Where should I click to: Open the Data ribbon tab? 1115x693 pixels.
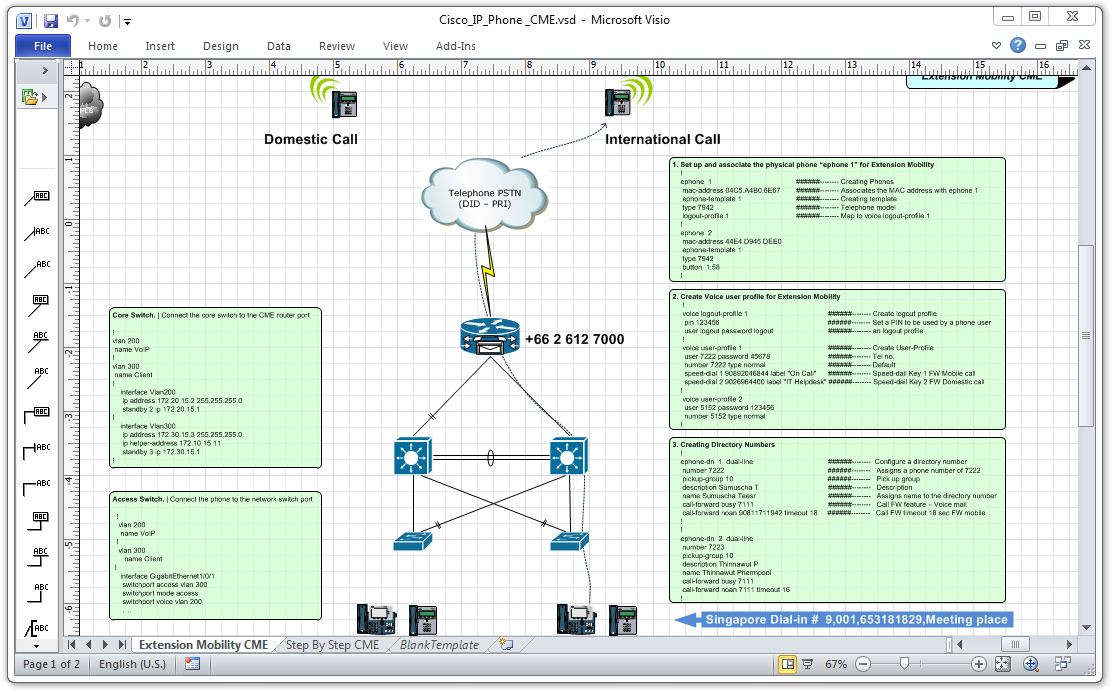(279, 45)
